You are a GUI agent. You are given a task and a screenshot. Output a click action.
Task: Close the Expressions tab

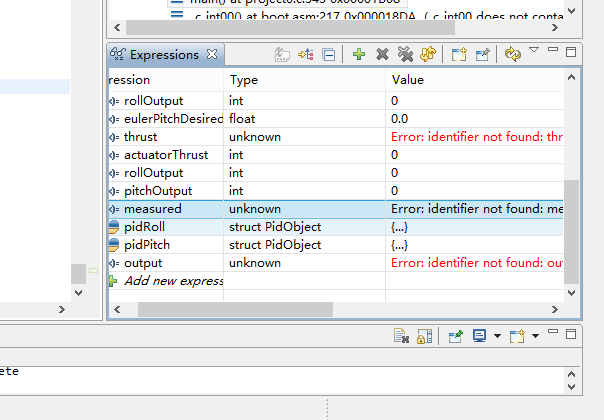pos(212,54)
